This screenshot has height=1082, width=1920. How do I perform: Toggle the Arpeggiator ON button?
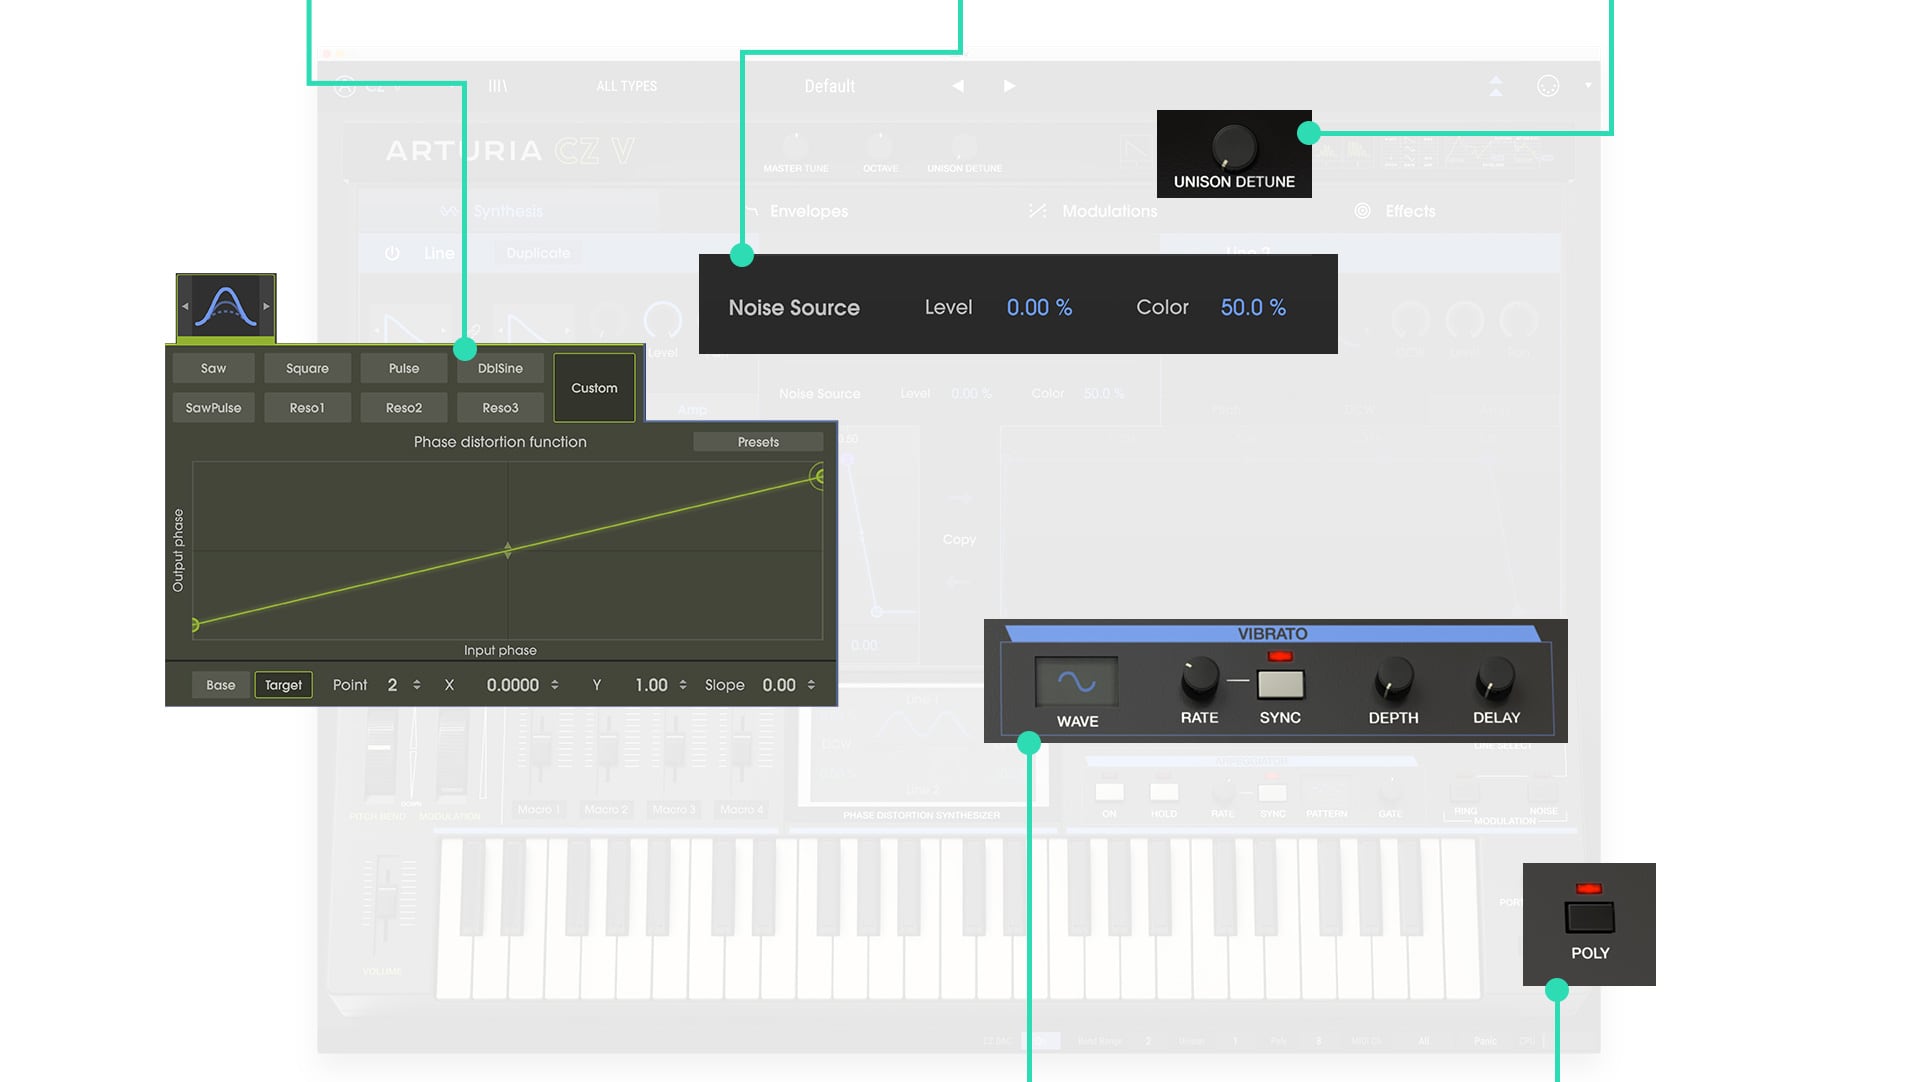(x=1109, y=792)
